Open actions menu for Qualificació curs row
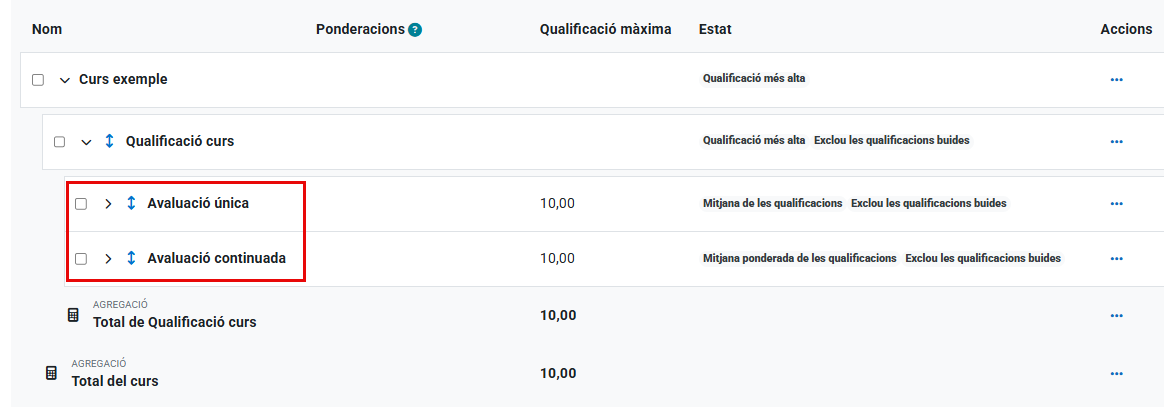The width and height of the screenshot is (1164, 407). [1116, 142]
